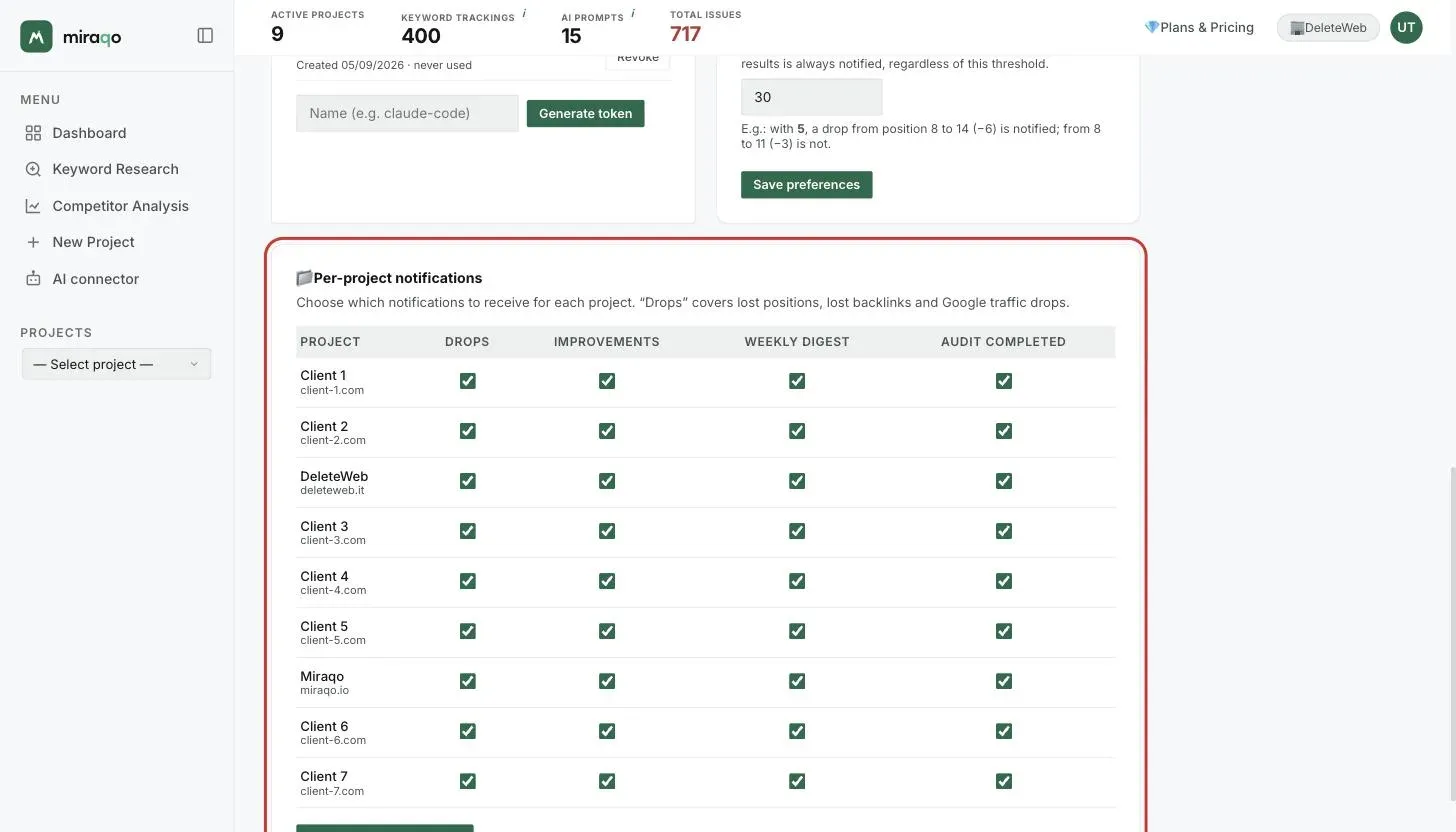Expand the Select project dropdown
Screen dimensions: 1456x832
coord(116,364)
